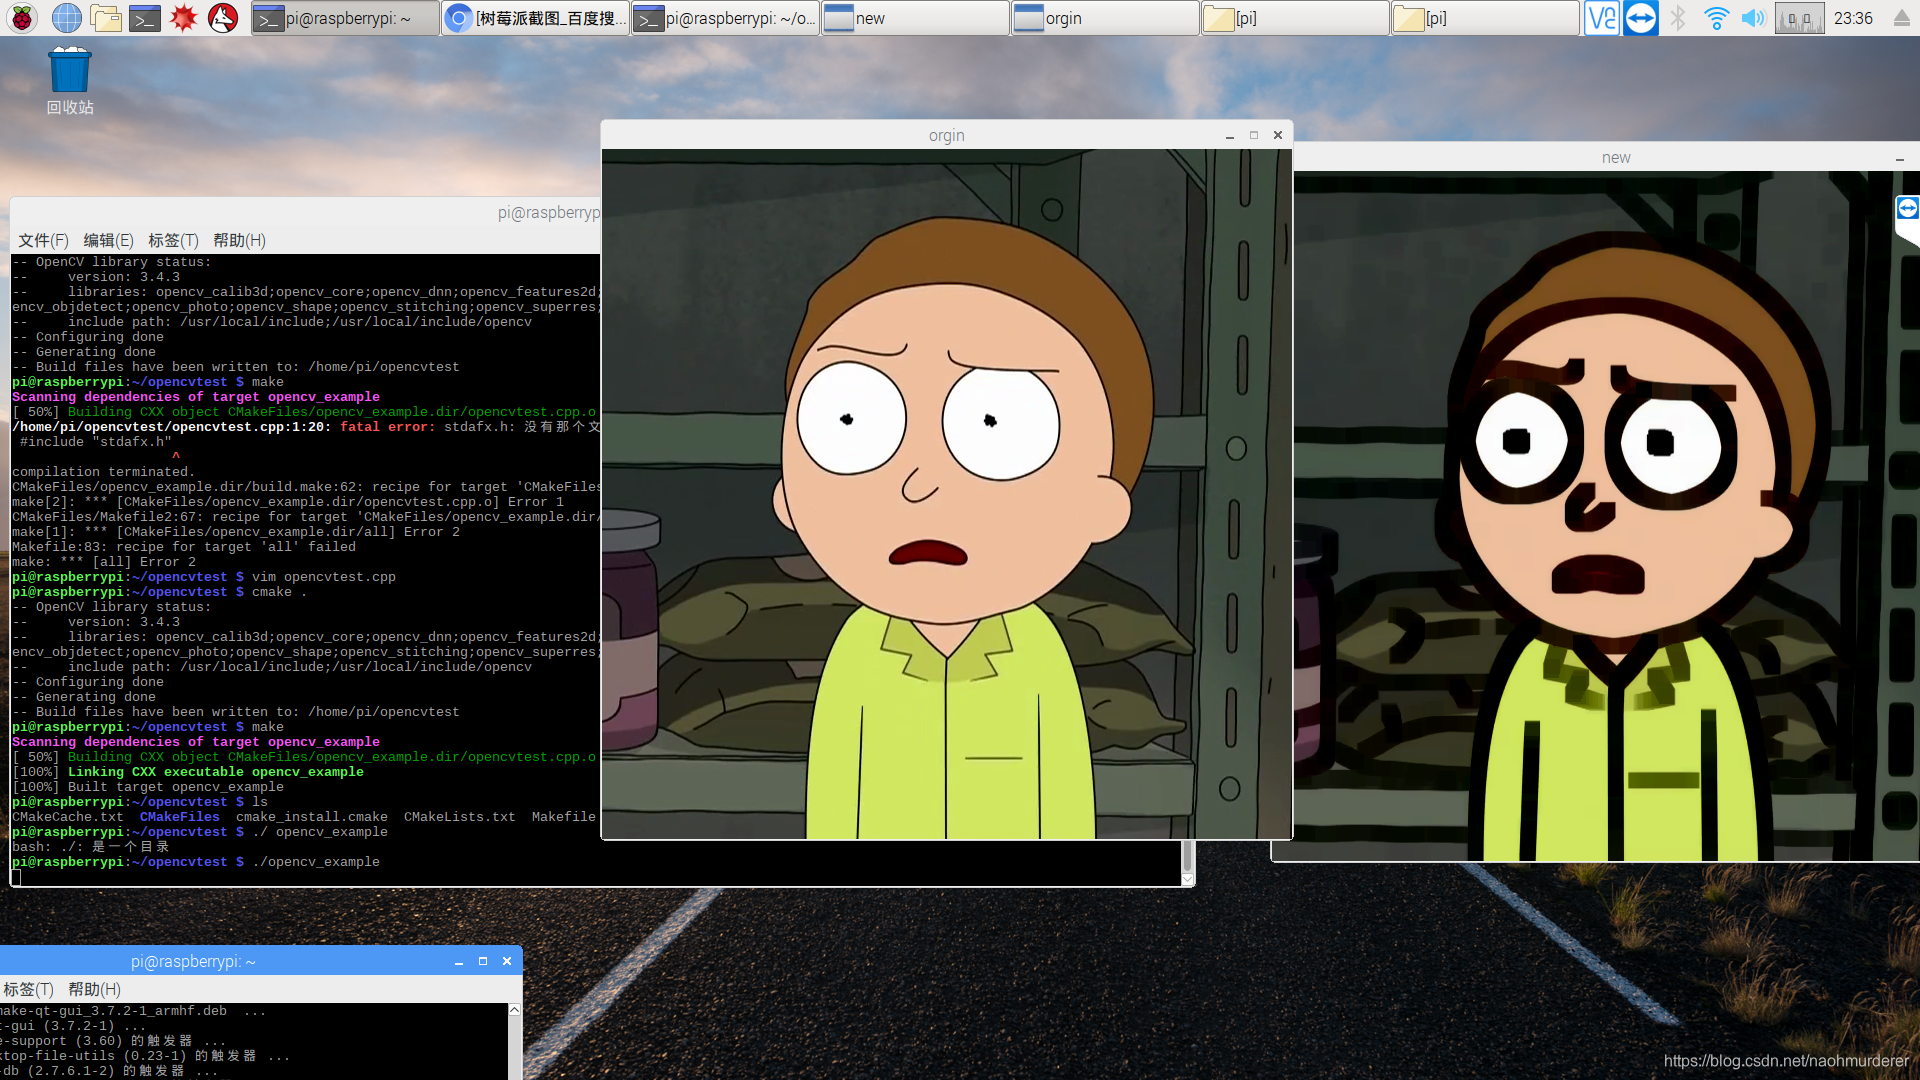Open the TeamViewer tray icon
The width and height of the screenshot is (1920, 1080).
1640,17
